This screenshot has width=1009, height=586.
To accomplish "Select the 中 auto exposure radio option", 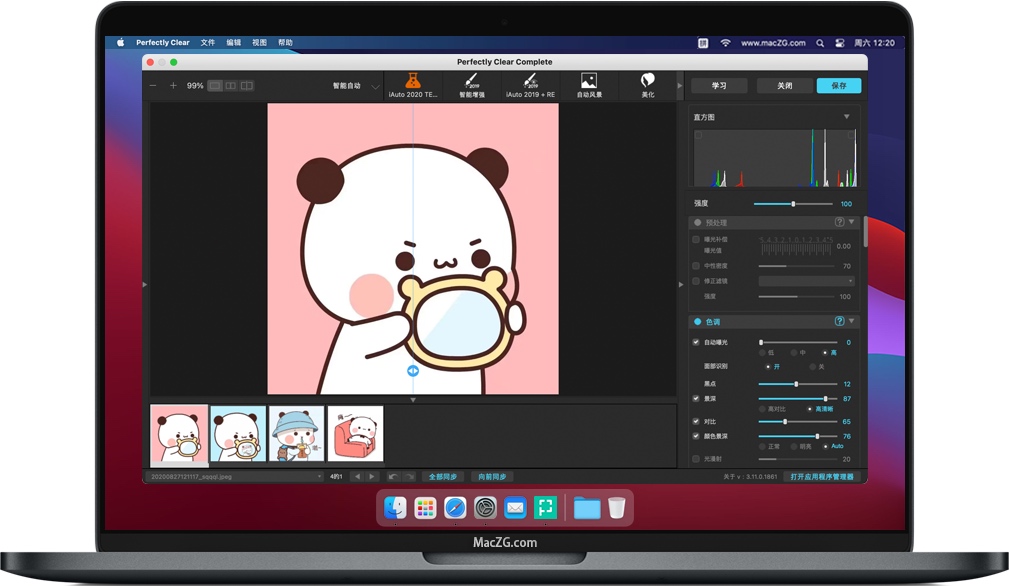I will 793,353.
